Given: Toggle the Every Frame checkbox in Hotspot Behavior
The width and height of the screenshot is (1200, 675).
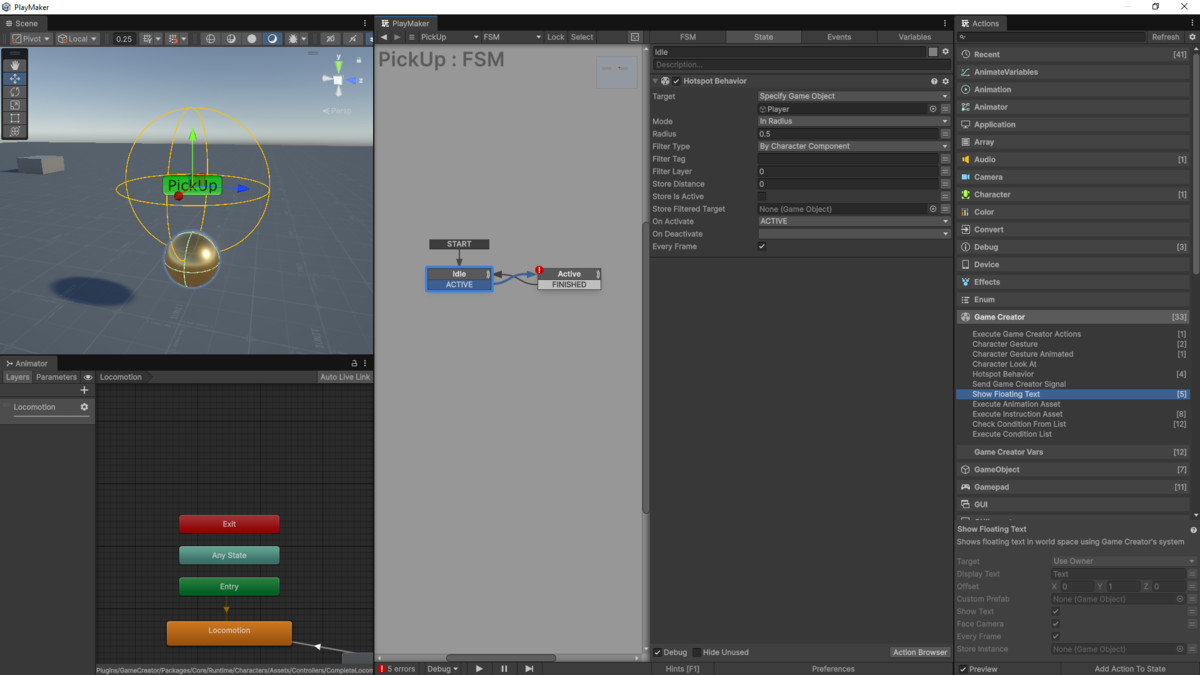Looking at the screenshot, I should [x=762, y=246].
